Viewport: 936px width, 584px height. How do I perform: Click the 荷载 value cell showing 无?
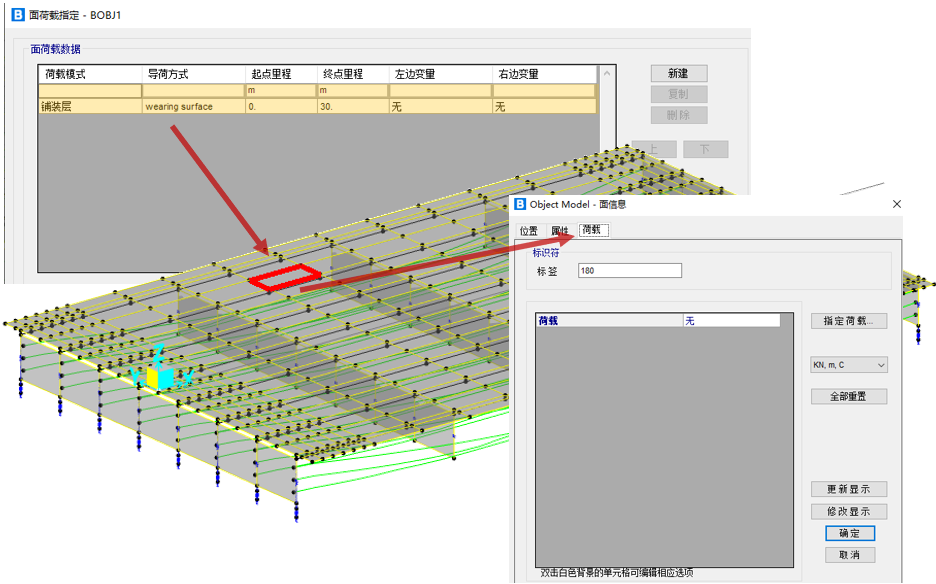pos(730,320)
